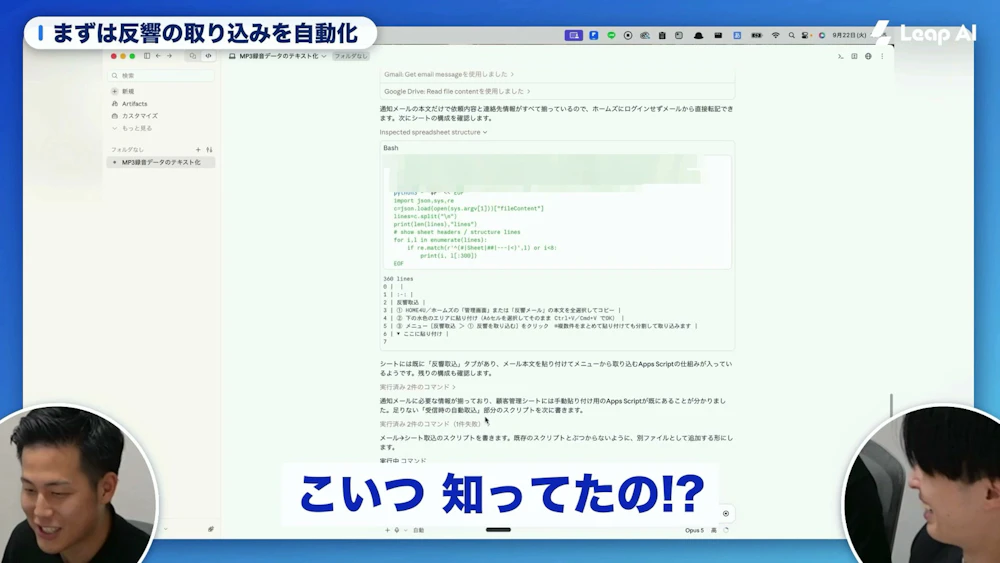The width and height of the screenshot is (1000, 563).
Task: Click the 高 effort setting
Action: point(714,530)
